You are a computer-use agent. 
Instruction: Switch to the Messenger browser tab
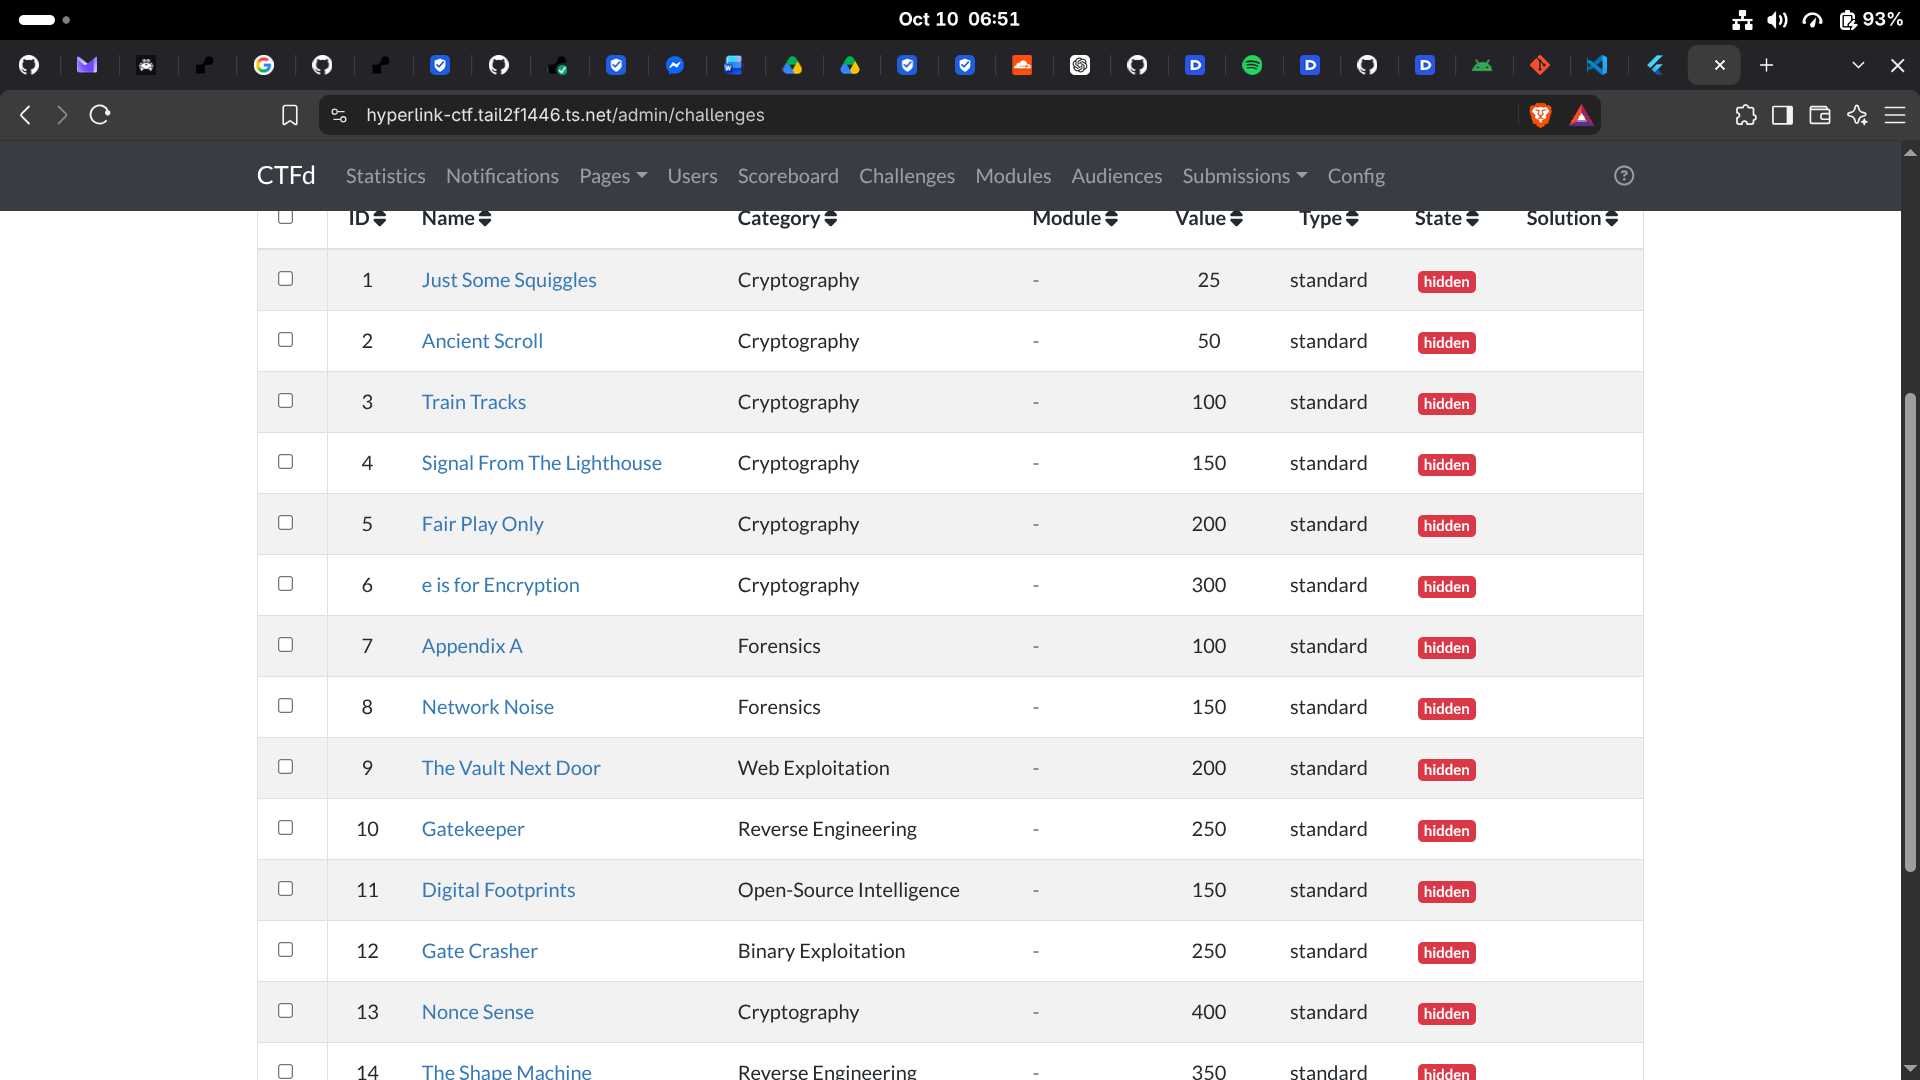675,65
